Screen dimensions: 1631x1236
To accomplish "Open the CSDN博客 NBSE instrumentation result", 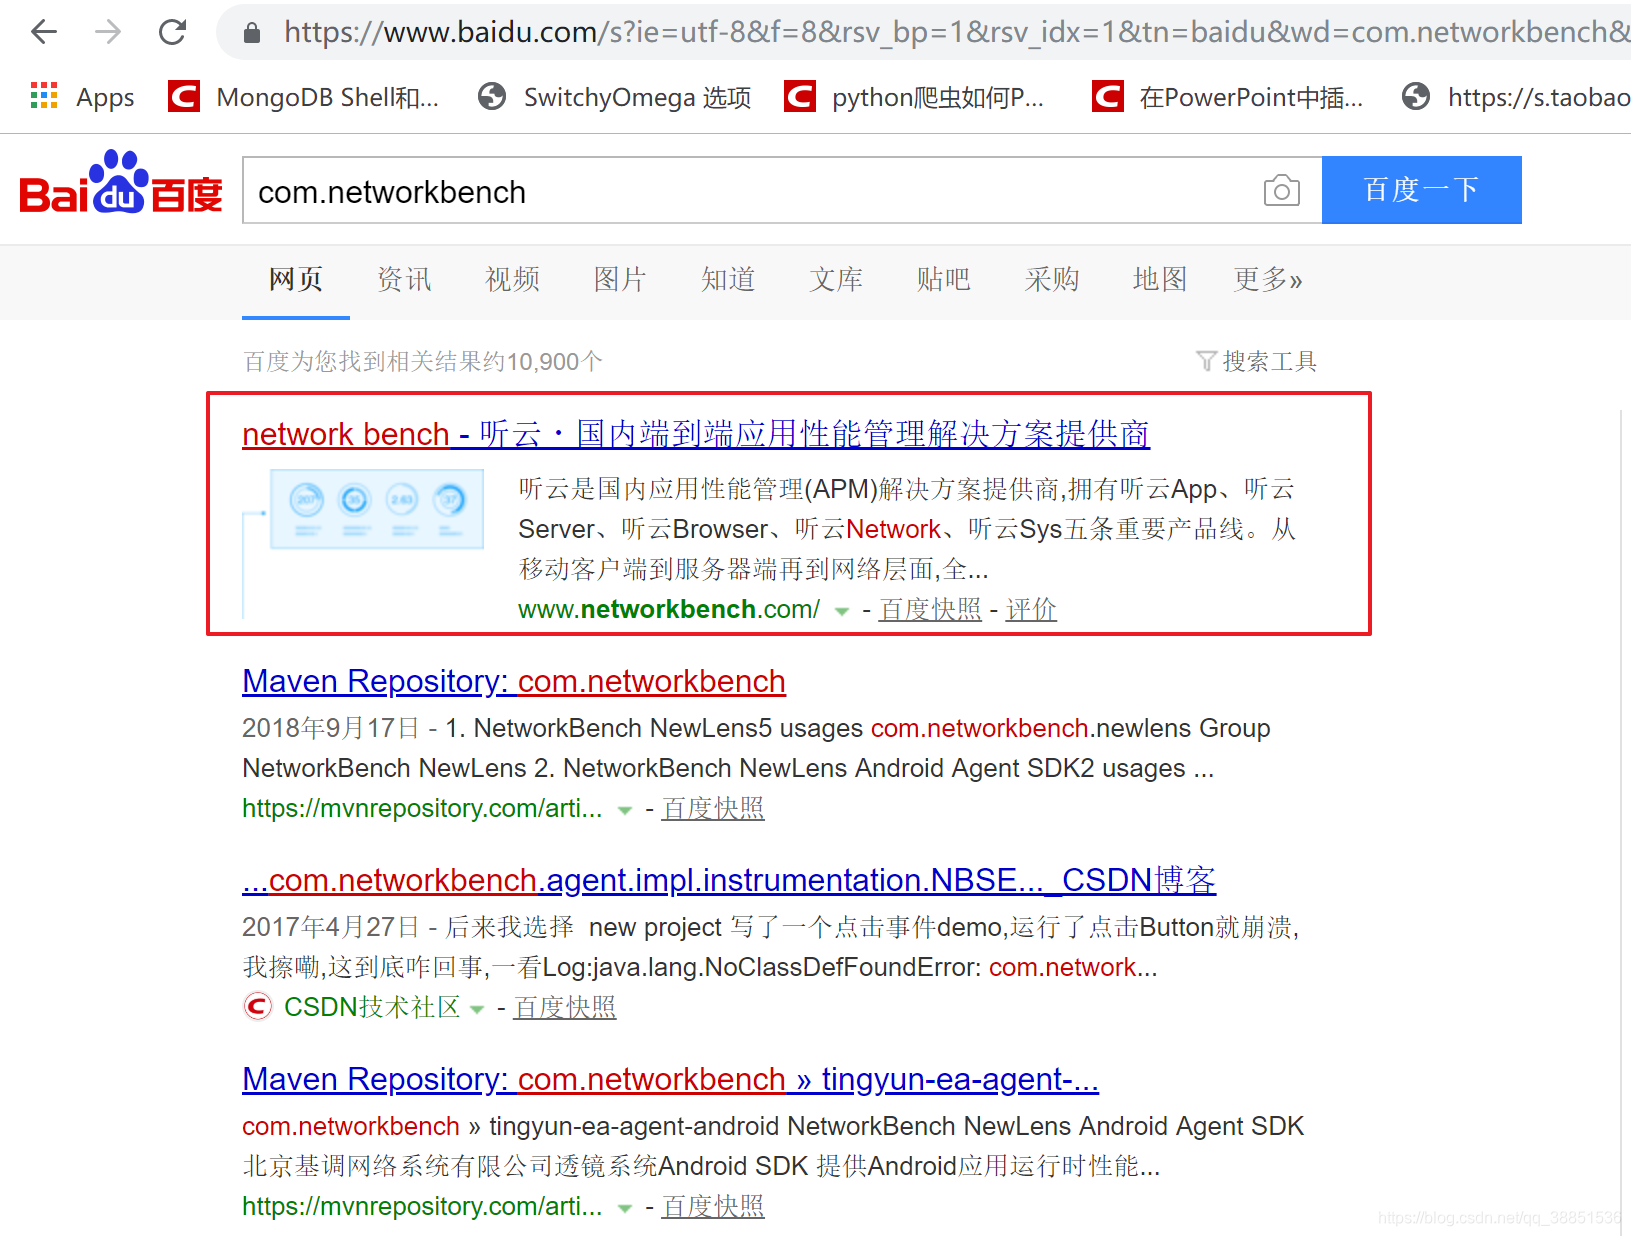I will point(729,880).
